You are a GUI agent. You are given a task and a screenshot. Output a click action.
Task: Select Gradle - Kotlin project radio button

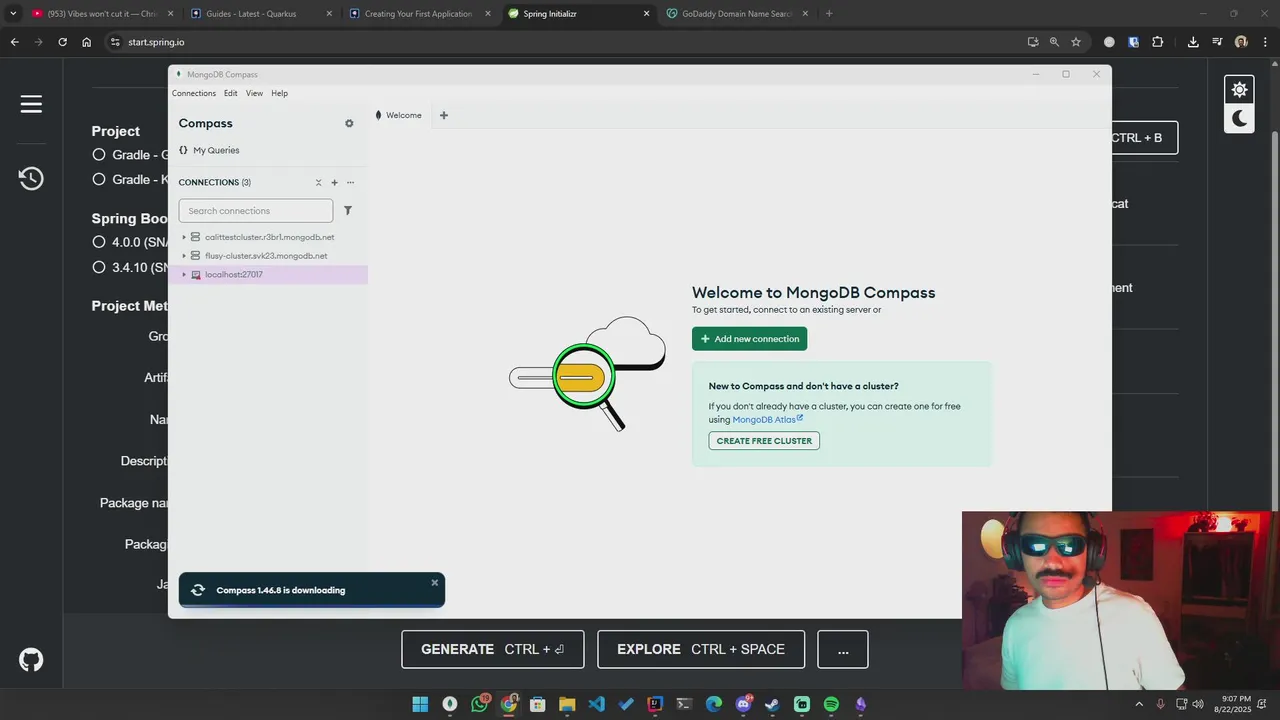(99, 180)
